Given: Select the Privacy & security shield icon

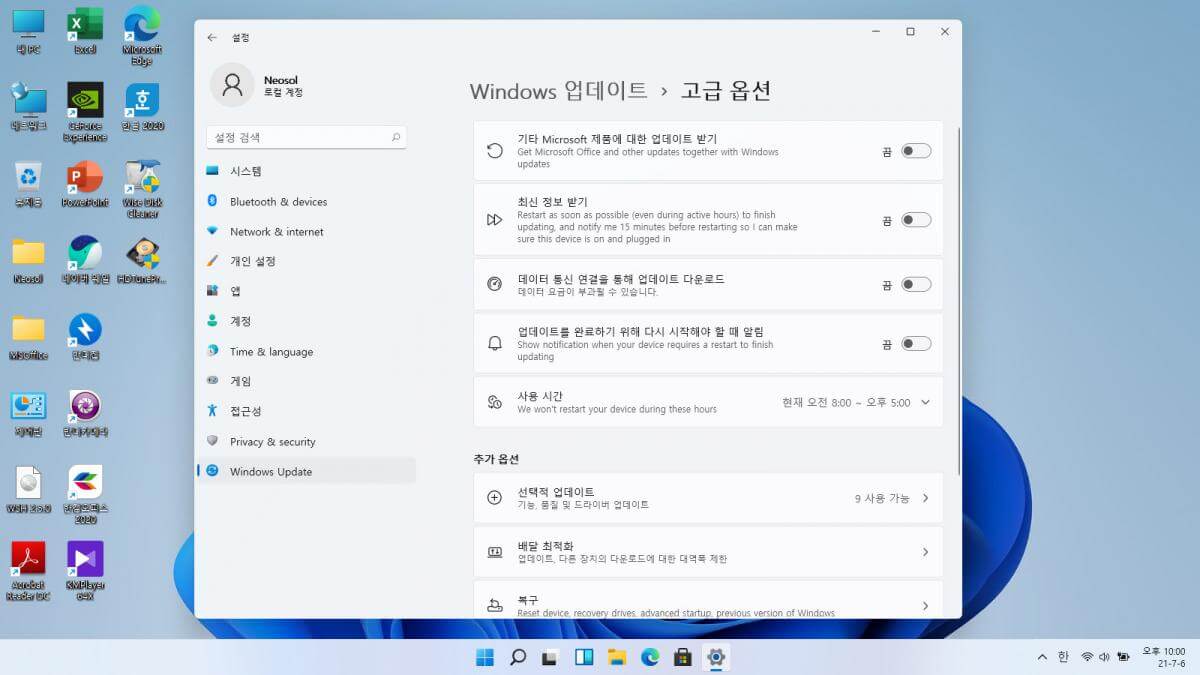Looking at the screenshot, I should tap(212, 441).
